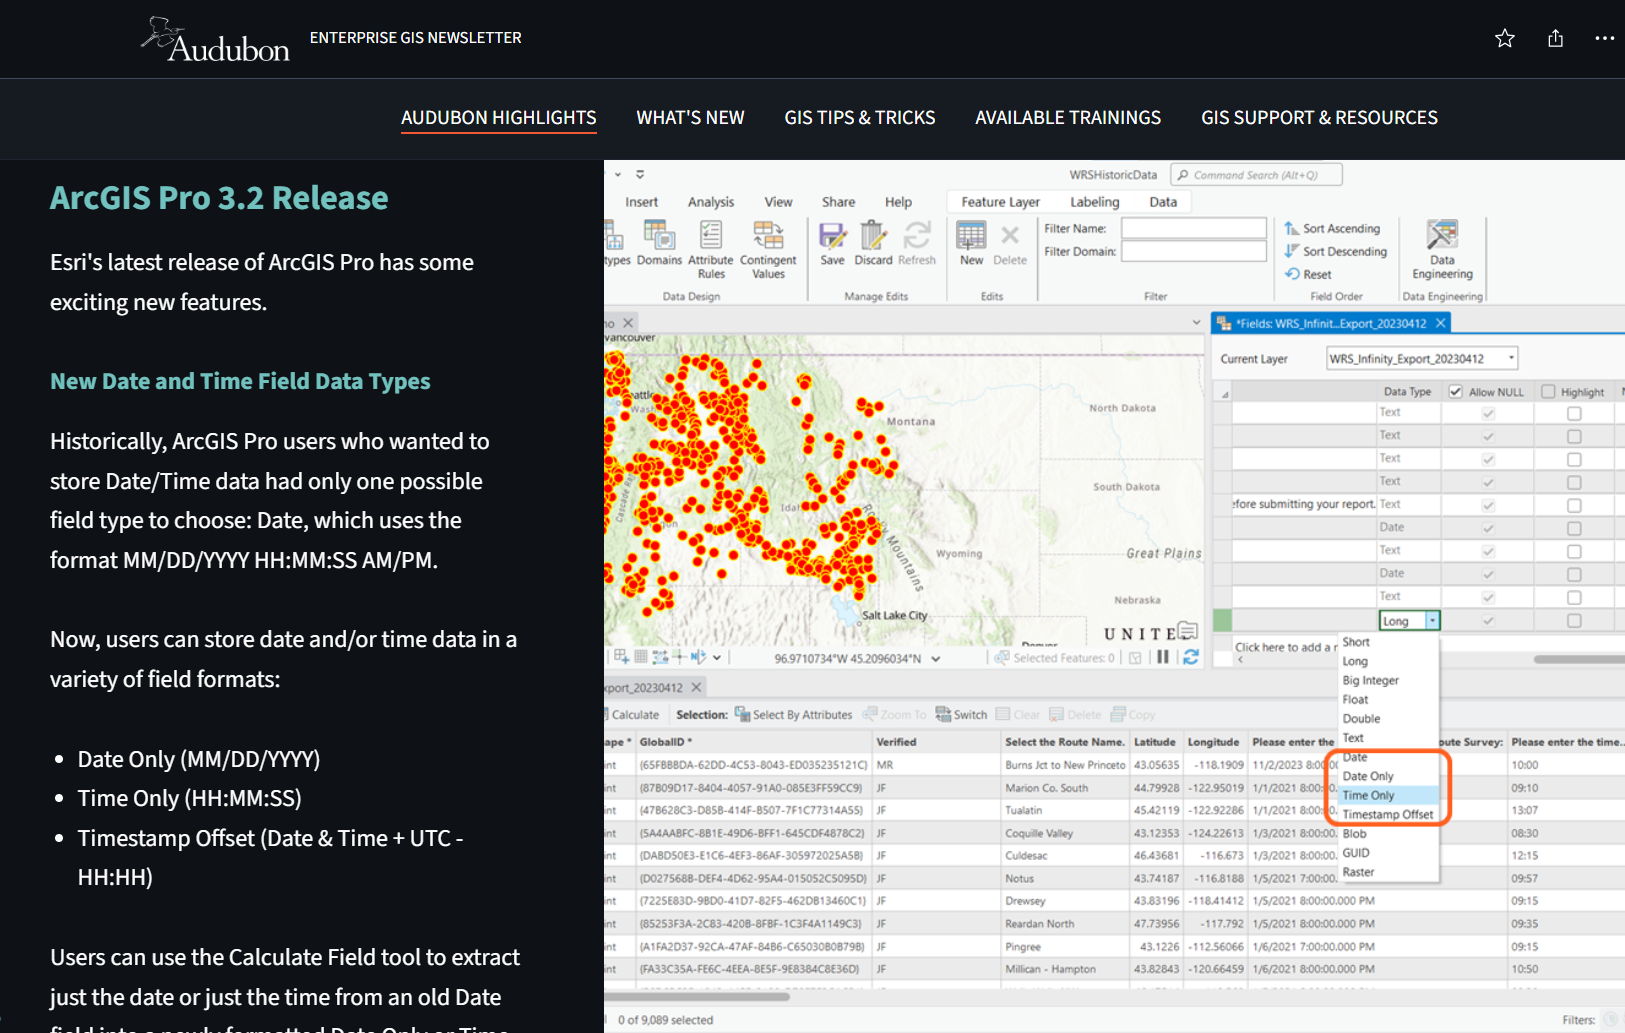Screen dimensions: 1625x1033
Task: Go to Available Trainings section
Action: coord(1068,118)
